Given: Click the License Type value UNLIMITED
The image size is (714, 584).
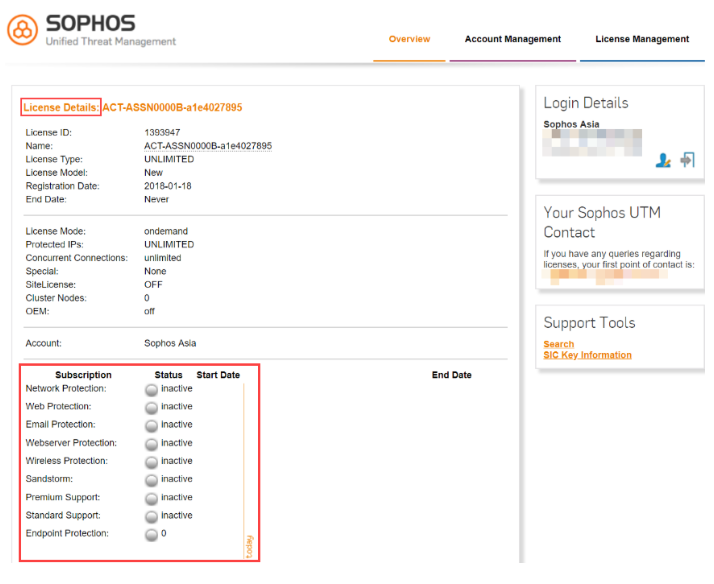Looking at the screenshot, I should point(169,159).
